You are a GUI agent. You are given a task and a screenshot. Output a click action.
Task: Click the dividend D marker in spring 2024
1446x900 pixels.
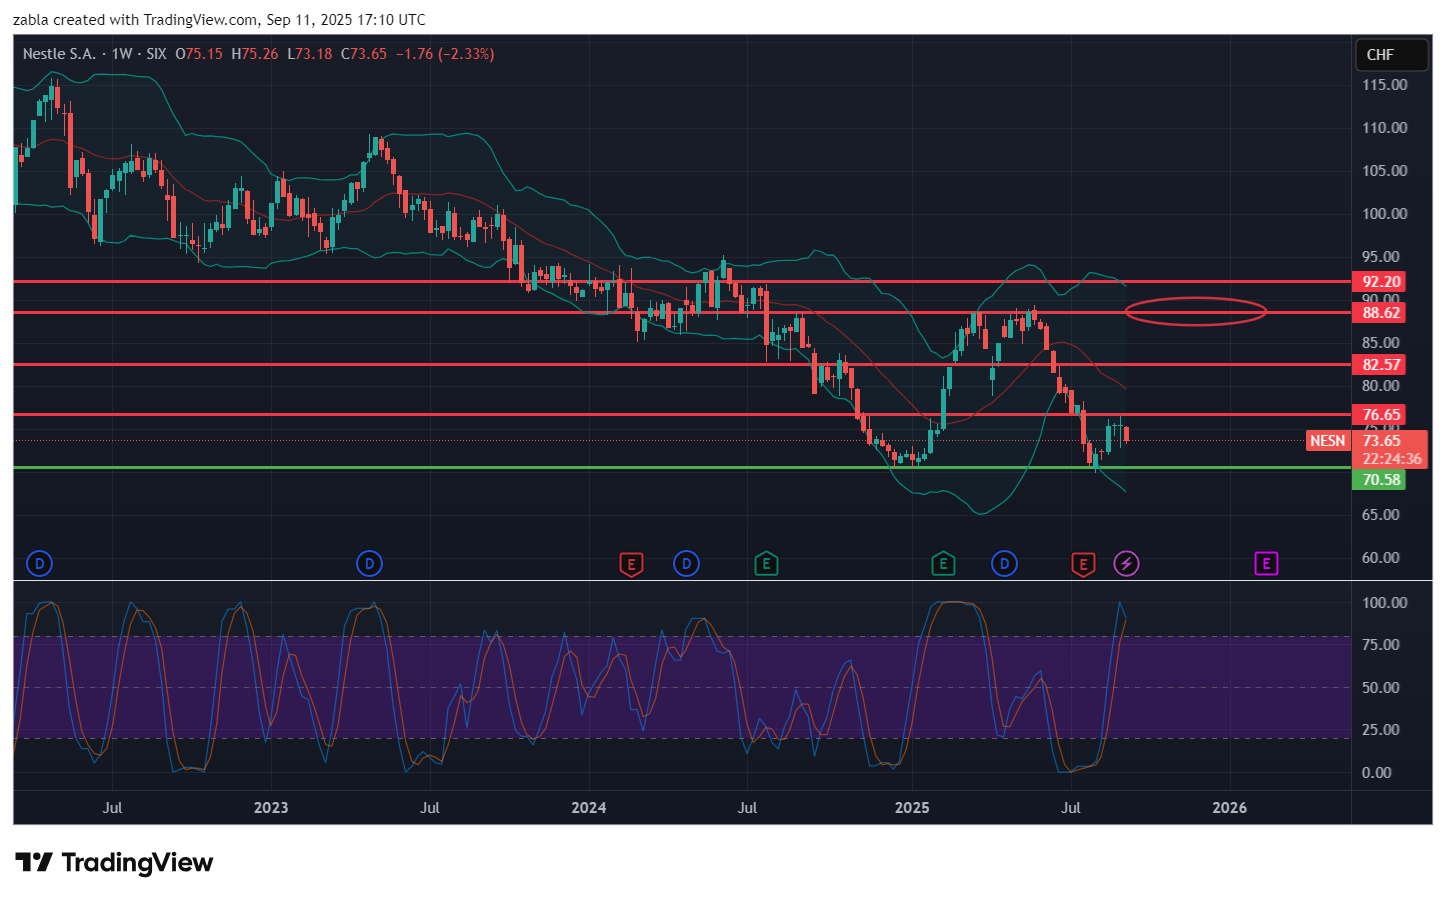686,564
